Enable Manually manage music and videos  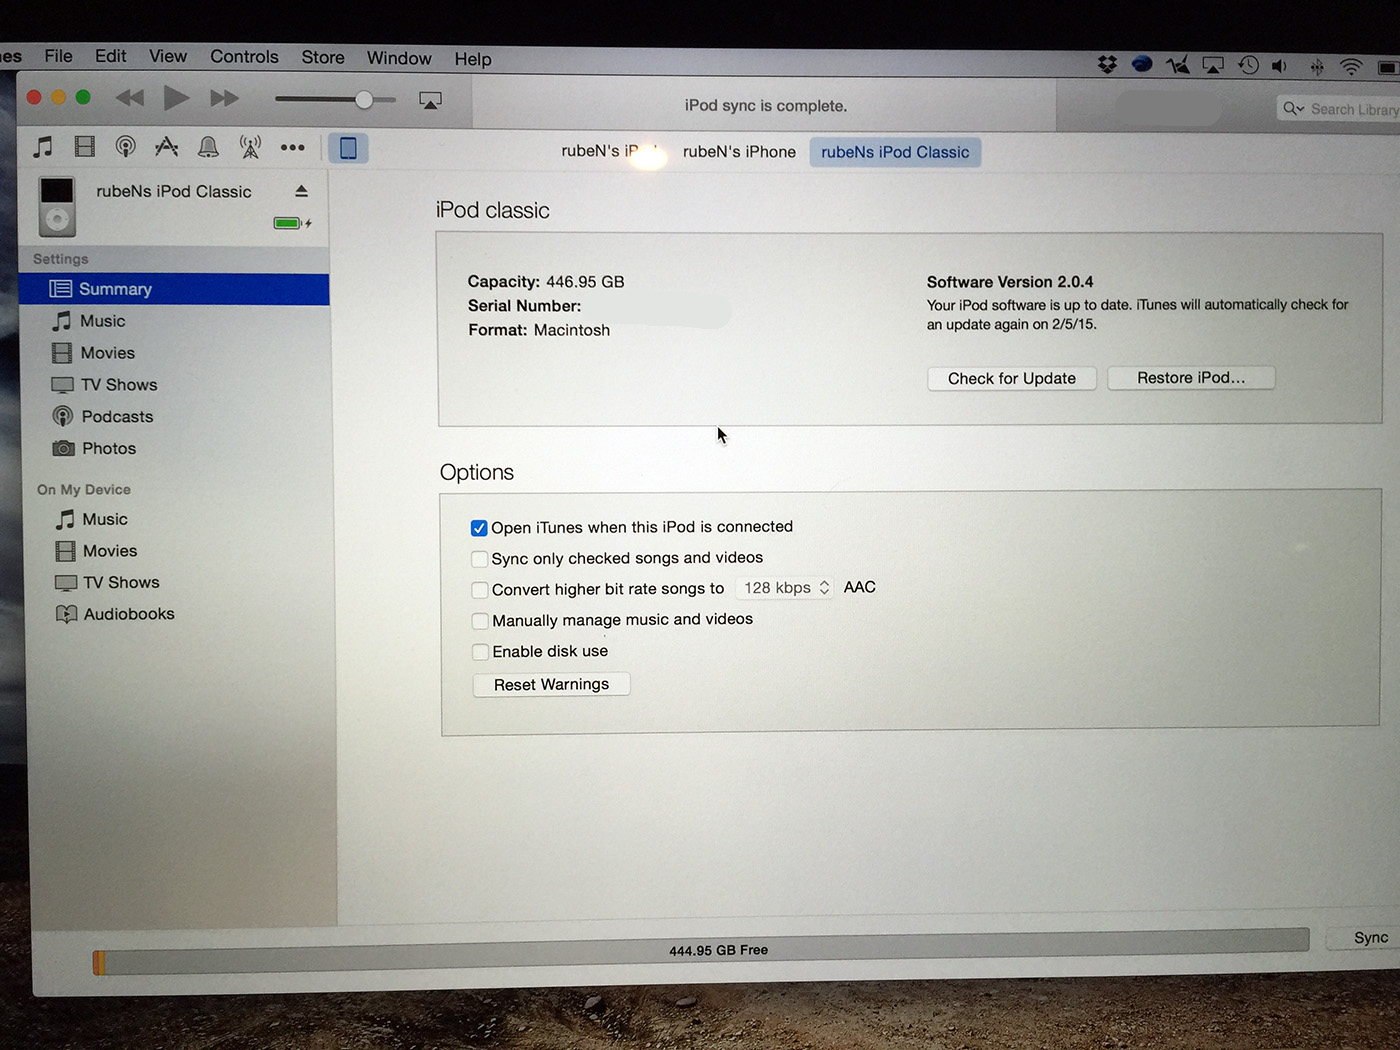click(480, 621)
